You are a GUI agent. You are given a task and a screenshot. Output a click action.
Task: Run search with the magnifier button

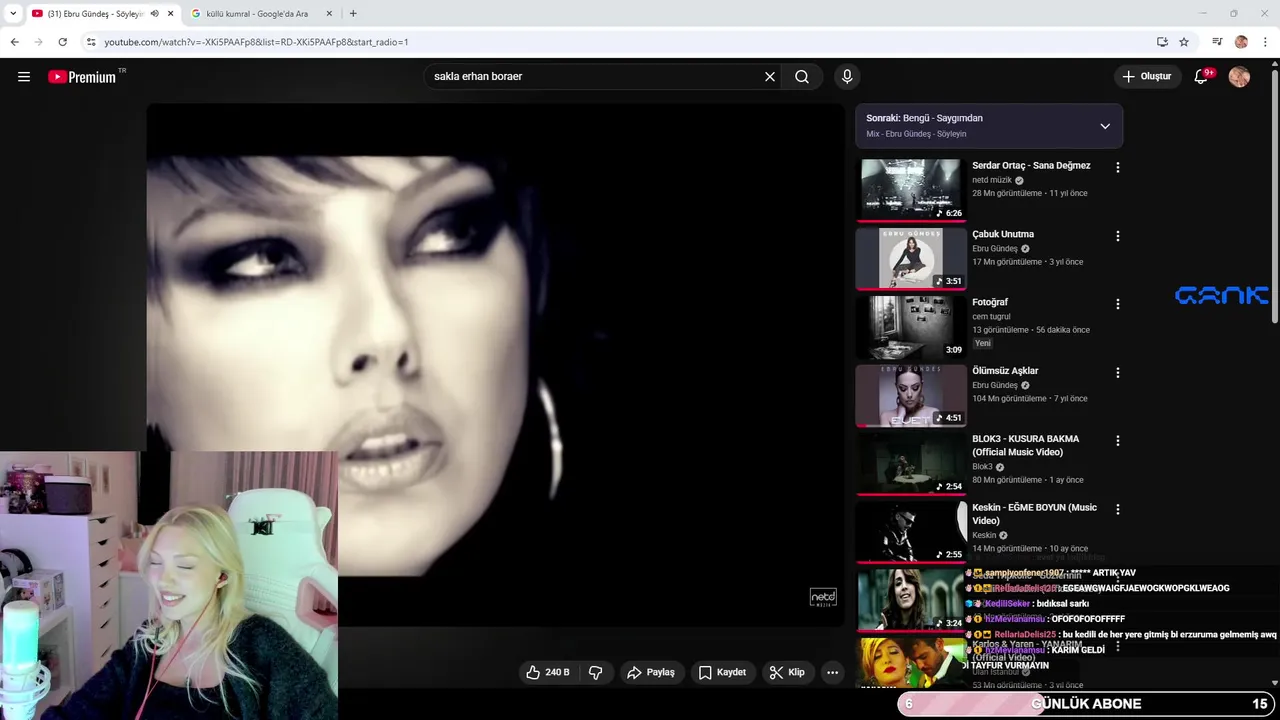pyautogui.click(x=802, y=77)
